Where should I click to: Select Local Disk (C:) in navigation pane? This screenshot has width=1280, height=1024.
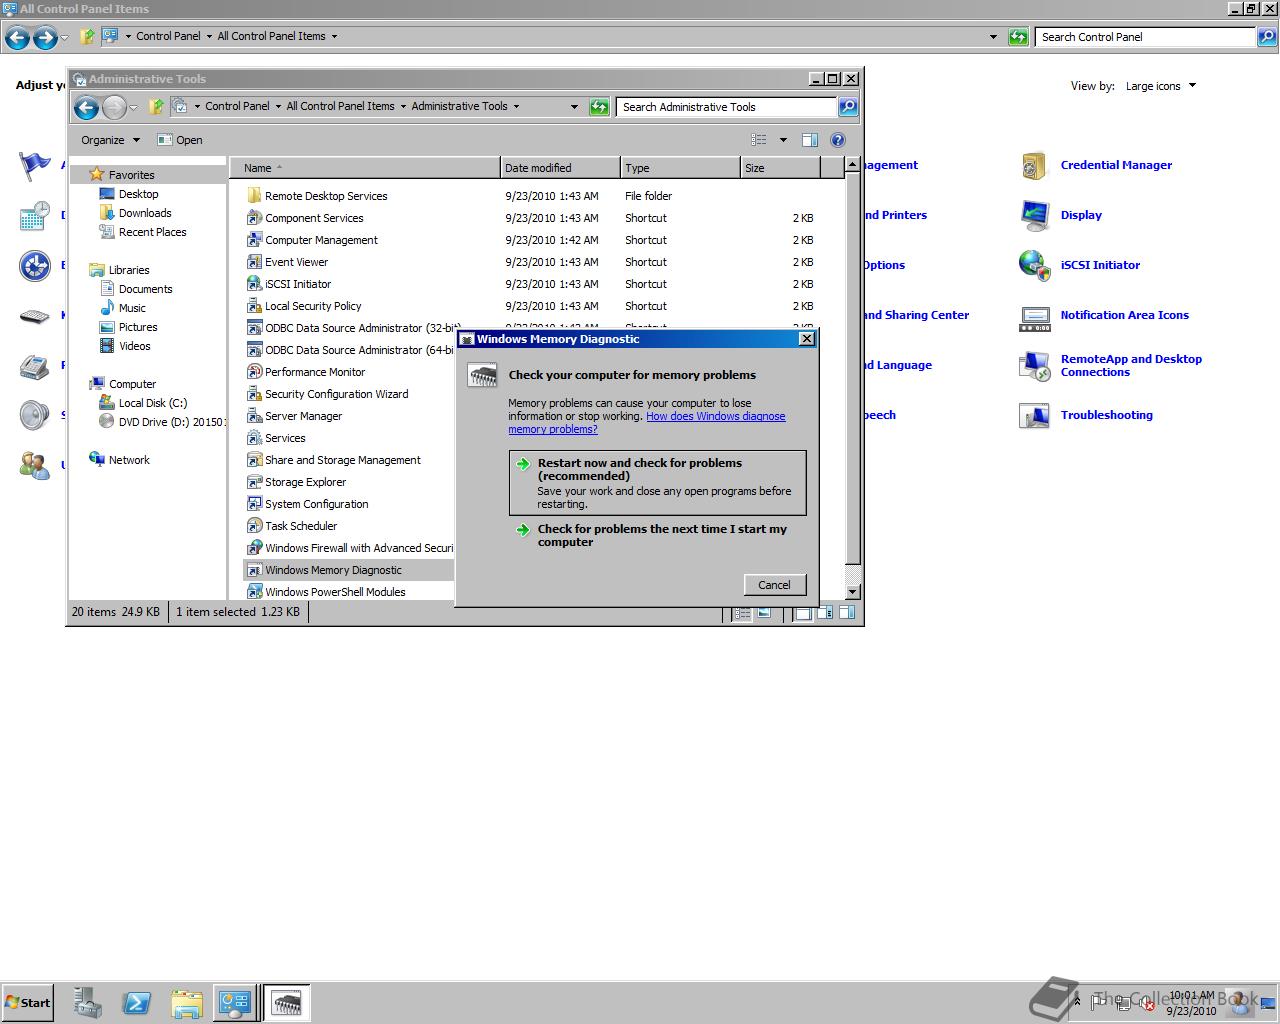coord(152,403)
